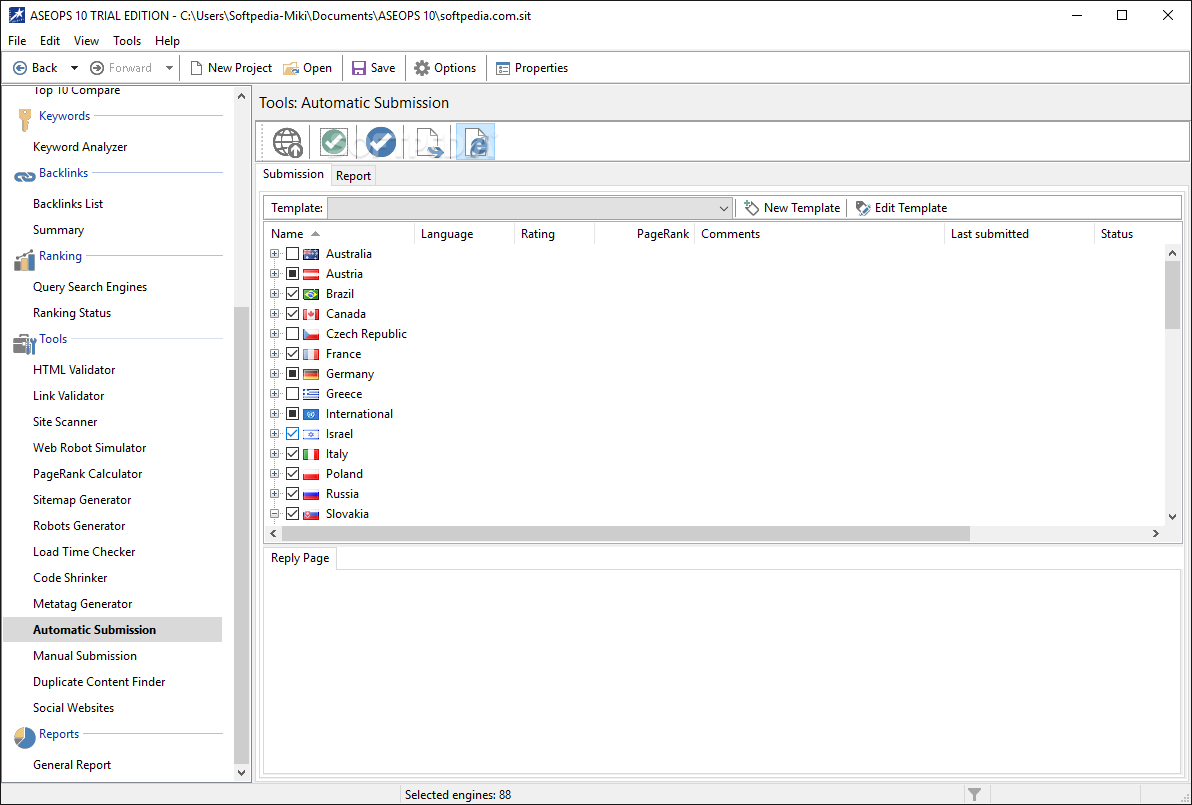
Task: Switch to the Report tab
Action: [353, 176]
